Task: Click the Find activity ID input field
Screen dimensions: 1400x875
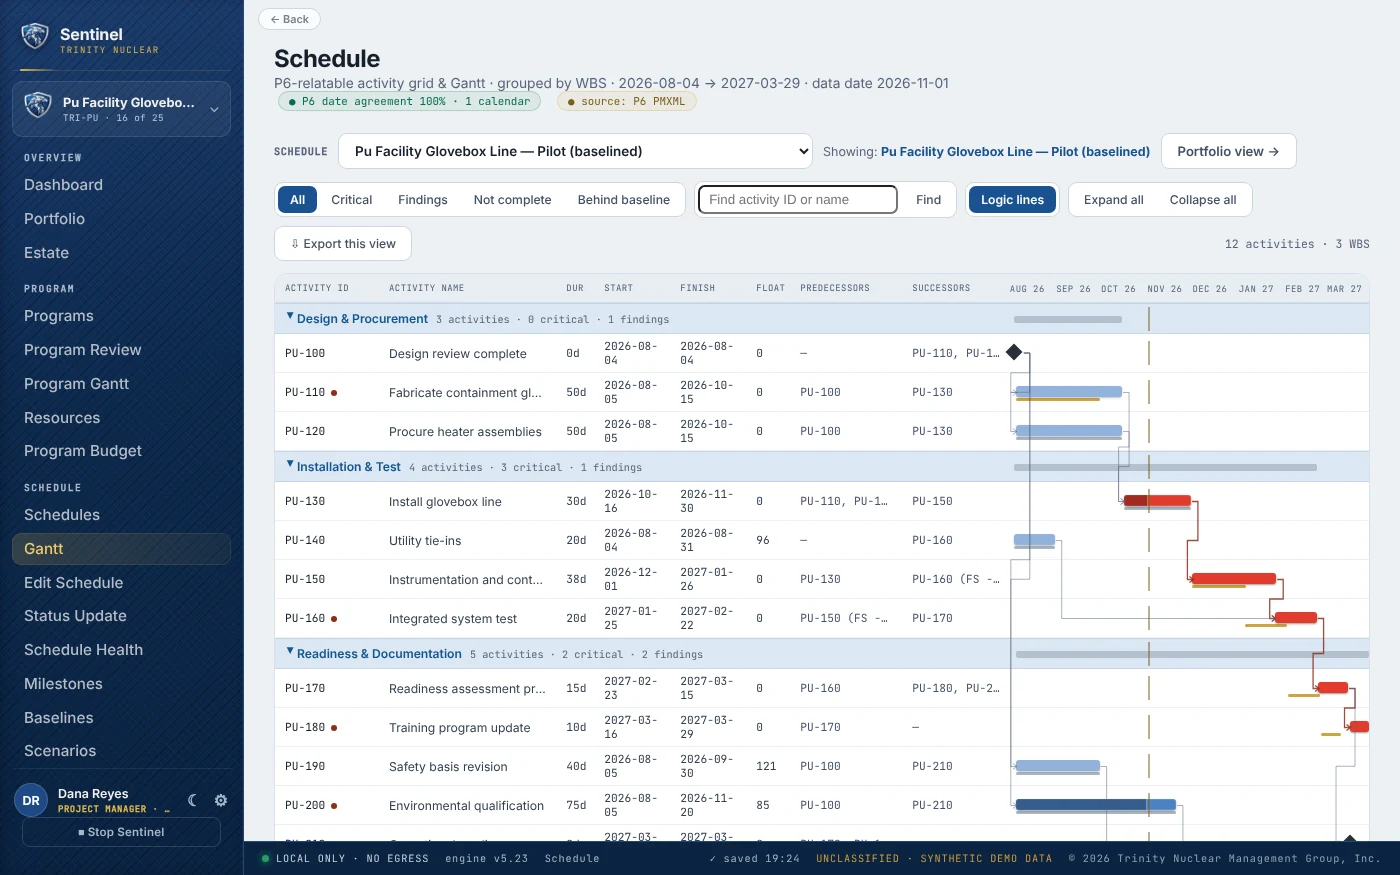Action: [x=798, y=200]
